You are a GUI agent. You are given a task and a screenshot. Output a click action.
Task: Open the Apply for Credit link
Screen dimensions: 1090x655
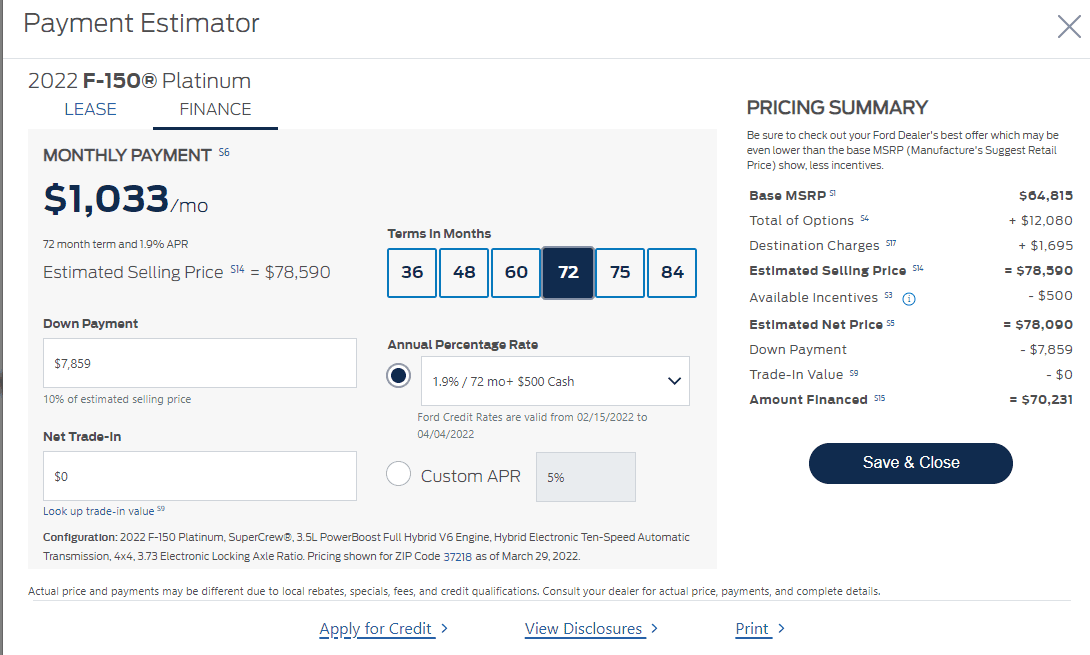pos(376,629)
